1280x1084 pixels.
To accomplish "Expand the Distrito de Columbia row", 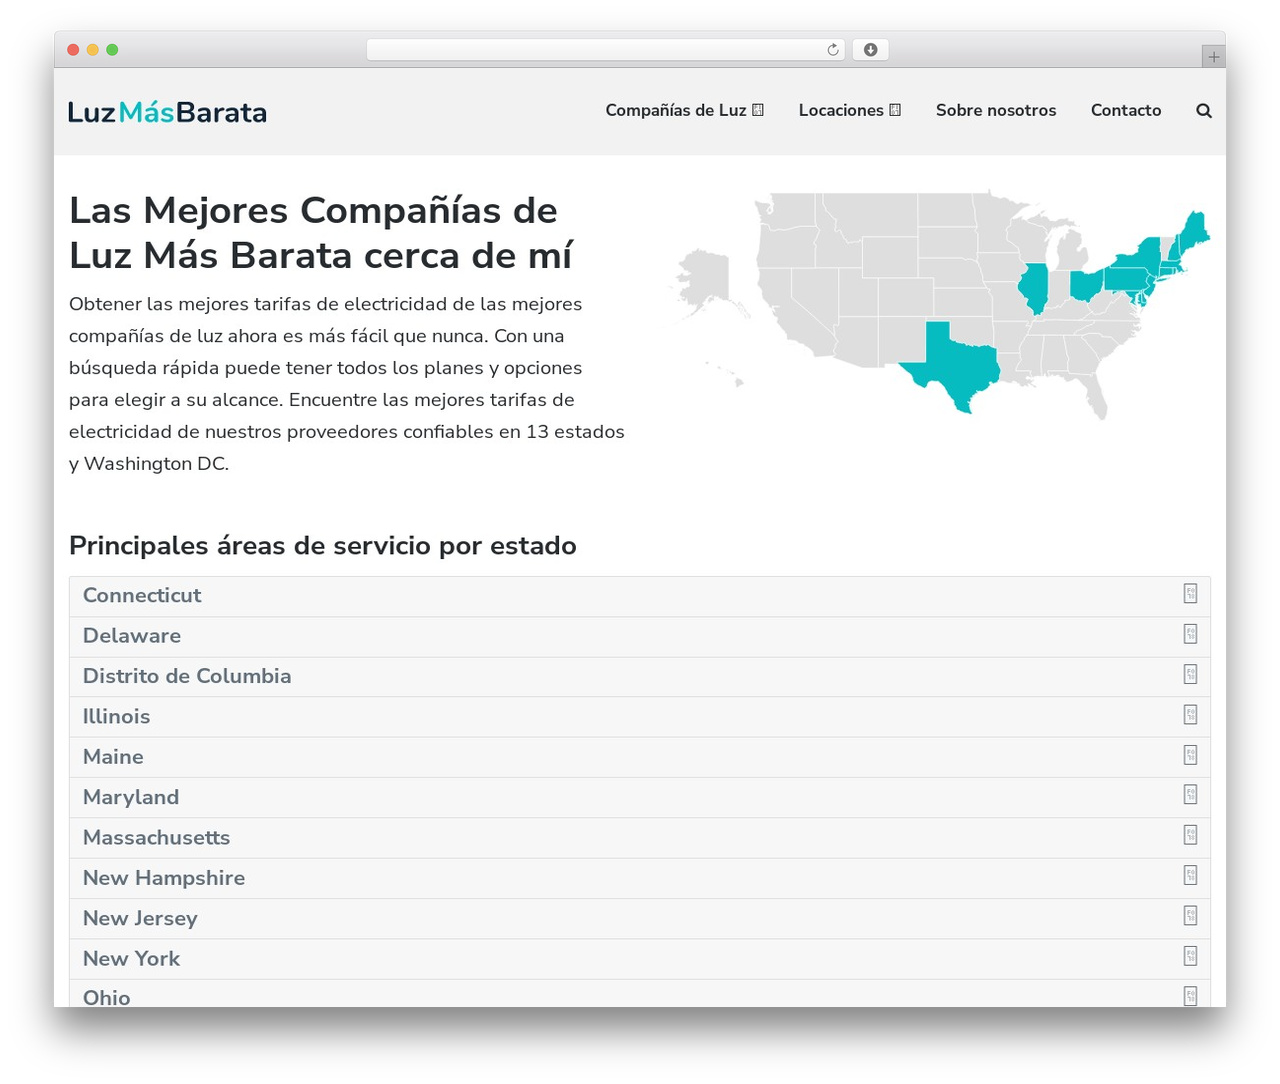I will click(640, 676).
